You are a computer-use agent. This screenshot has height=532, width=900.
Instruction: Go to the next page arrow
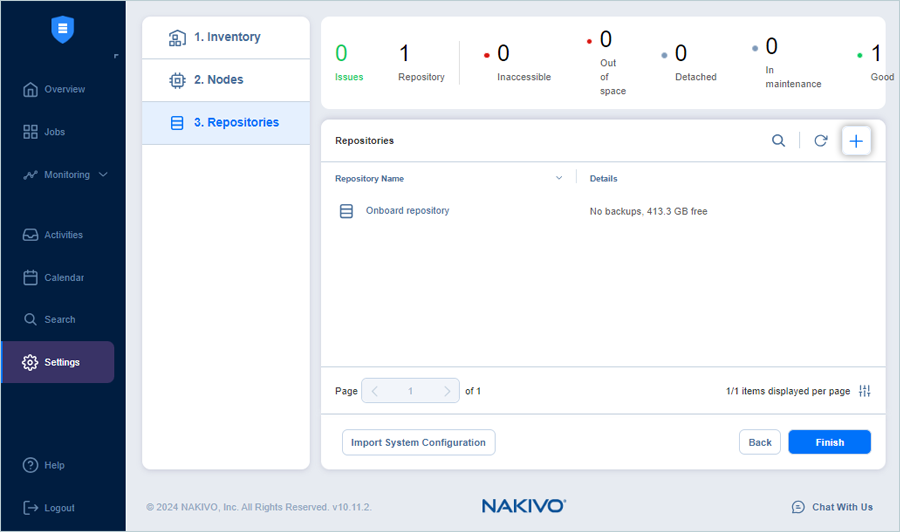[447, 391]
